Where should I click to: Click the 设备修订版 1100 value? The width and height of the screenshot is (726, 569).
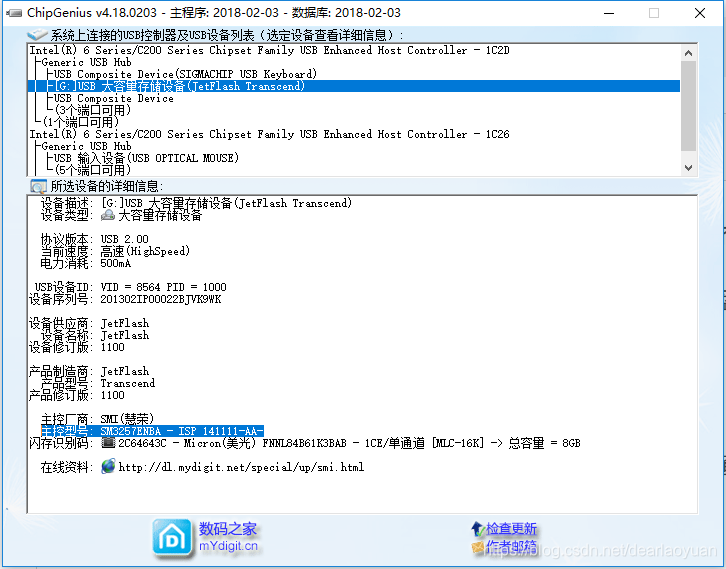tap(113, 347)
